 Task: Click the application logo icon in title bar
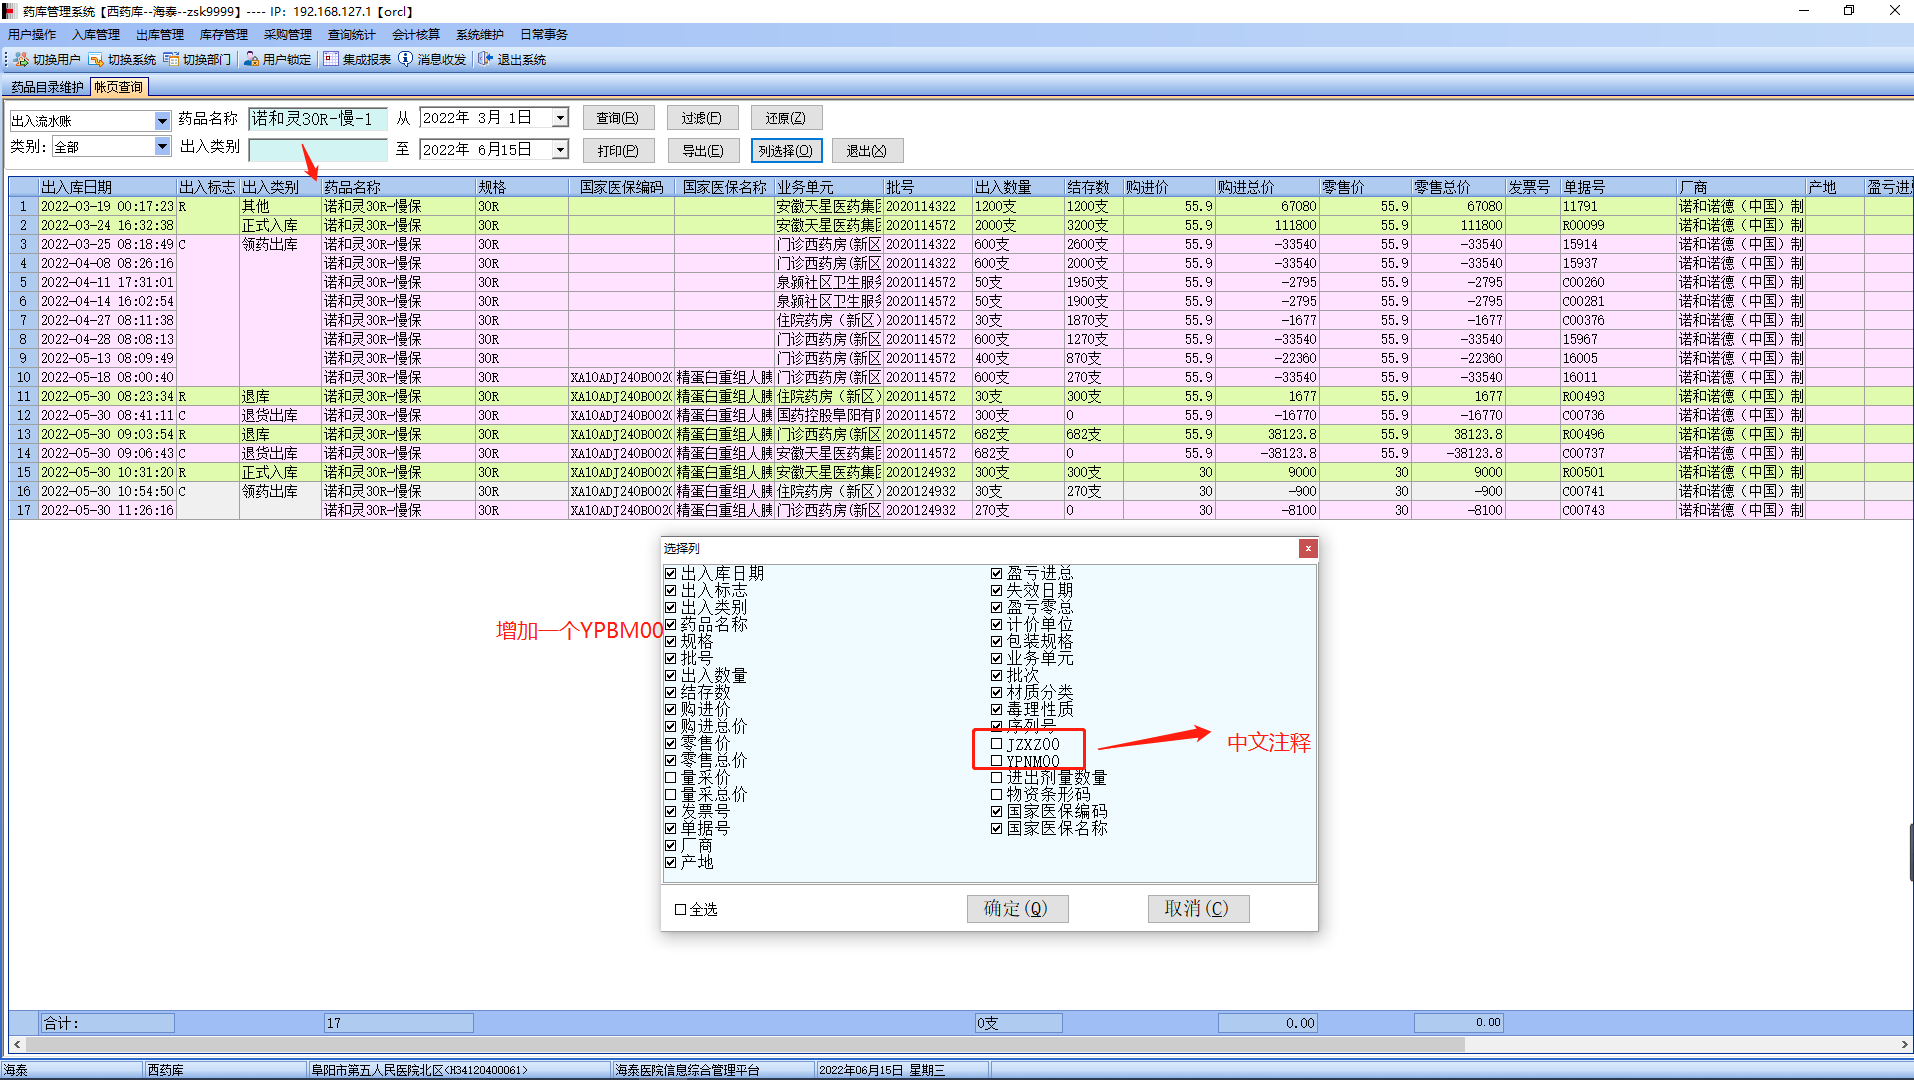(x=10, y=11)
